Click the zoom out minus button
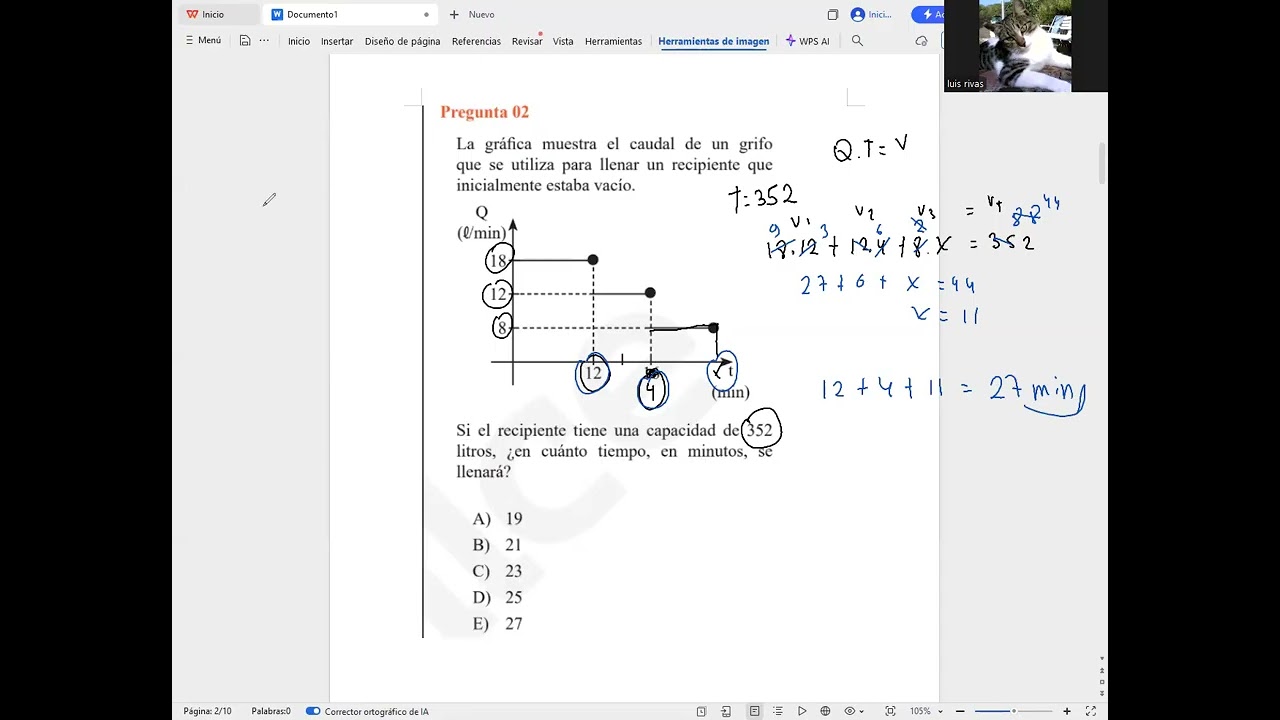1280x720 pixels. tap(960, 711)
